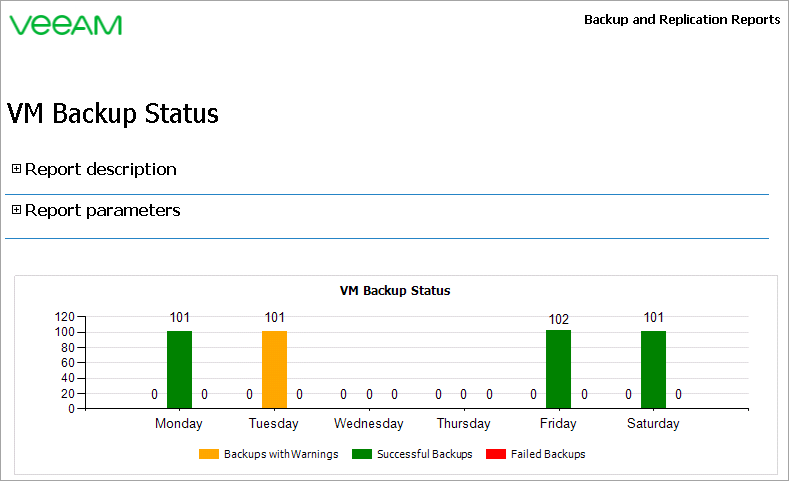This screenshot has width=789, height=481.
Task: Open the Report description heading text
Action: (x=101, y=170)
